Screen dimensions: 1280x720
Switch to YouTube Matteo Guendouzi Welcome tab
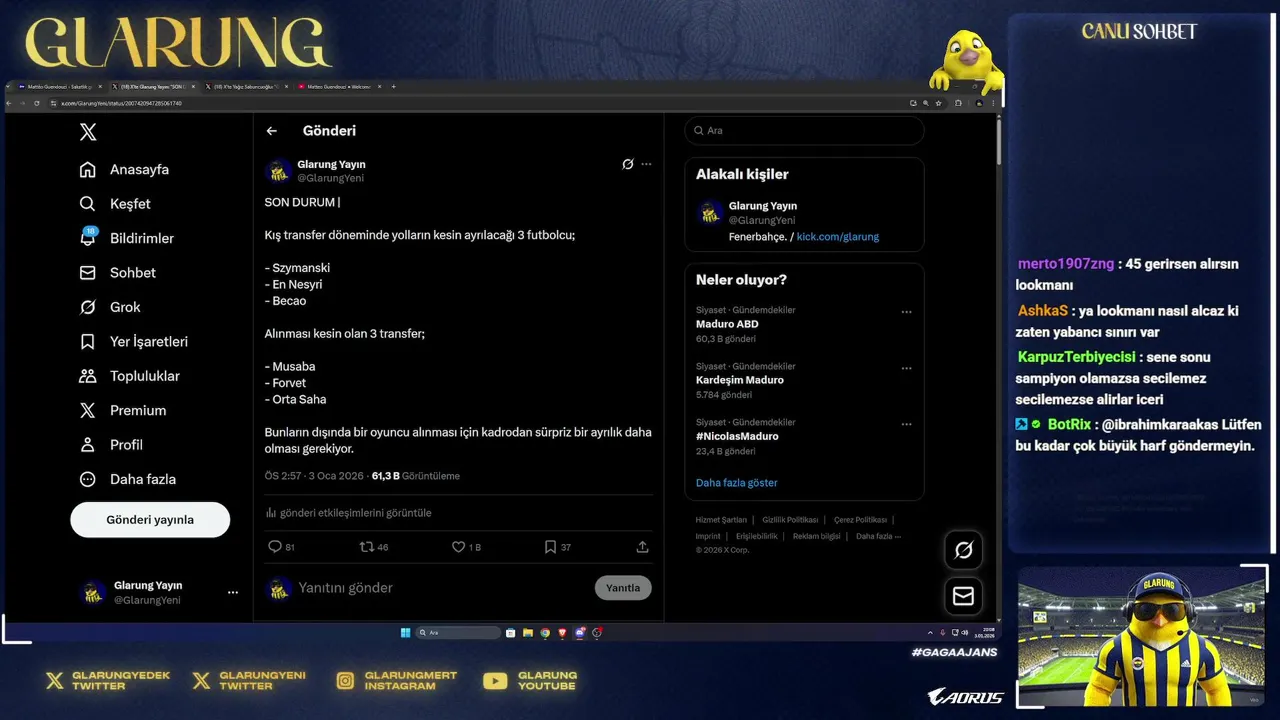338,87
